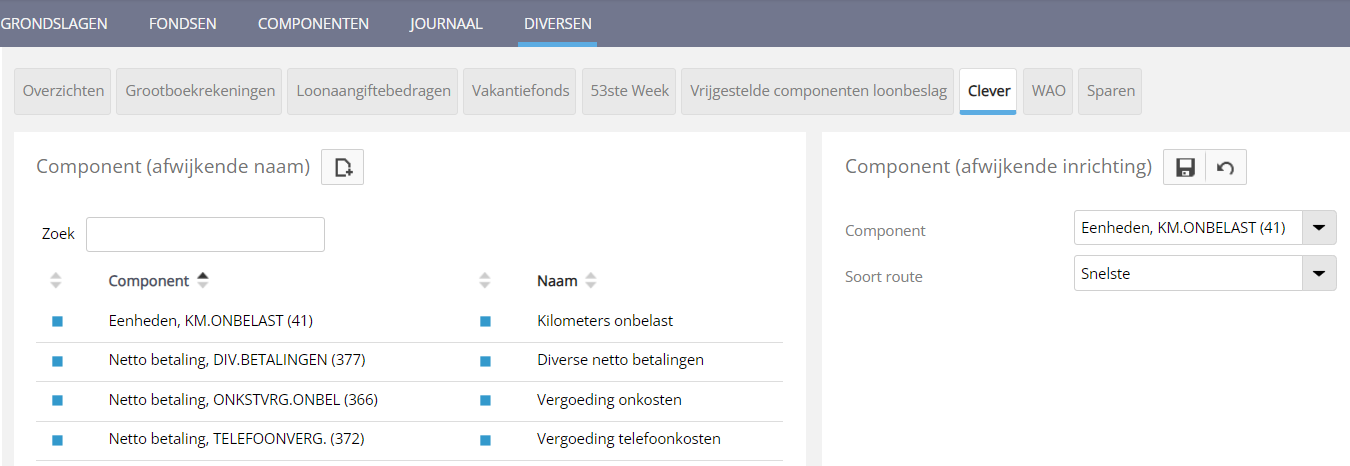Viewport: 1350px width, 466px height.
Task: Click the first column sort arrows
Action: 56,281
